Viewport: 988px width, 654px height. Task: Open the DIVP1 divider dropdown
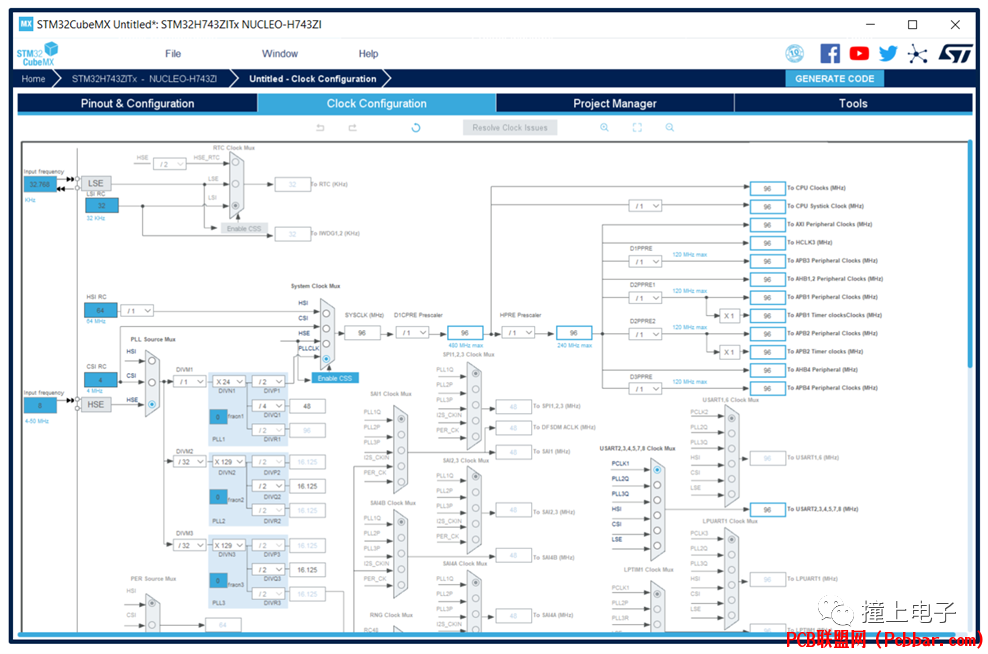point(268,382)
